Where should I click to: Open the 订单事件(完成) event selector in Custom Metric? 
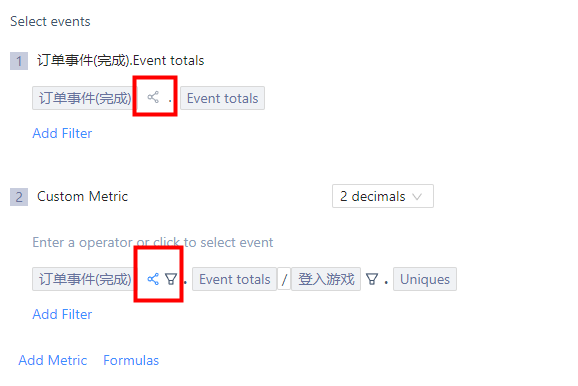[83, 279]
